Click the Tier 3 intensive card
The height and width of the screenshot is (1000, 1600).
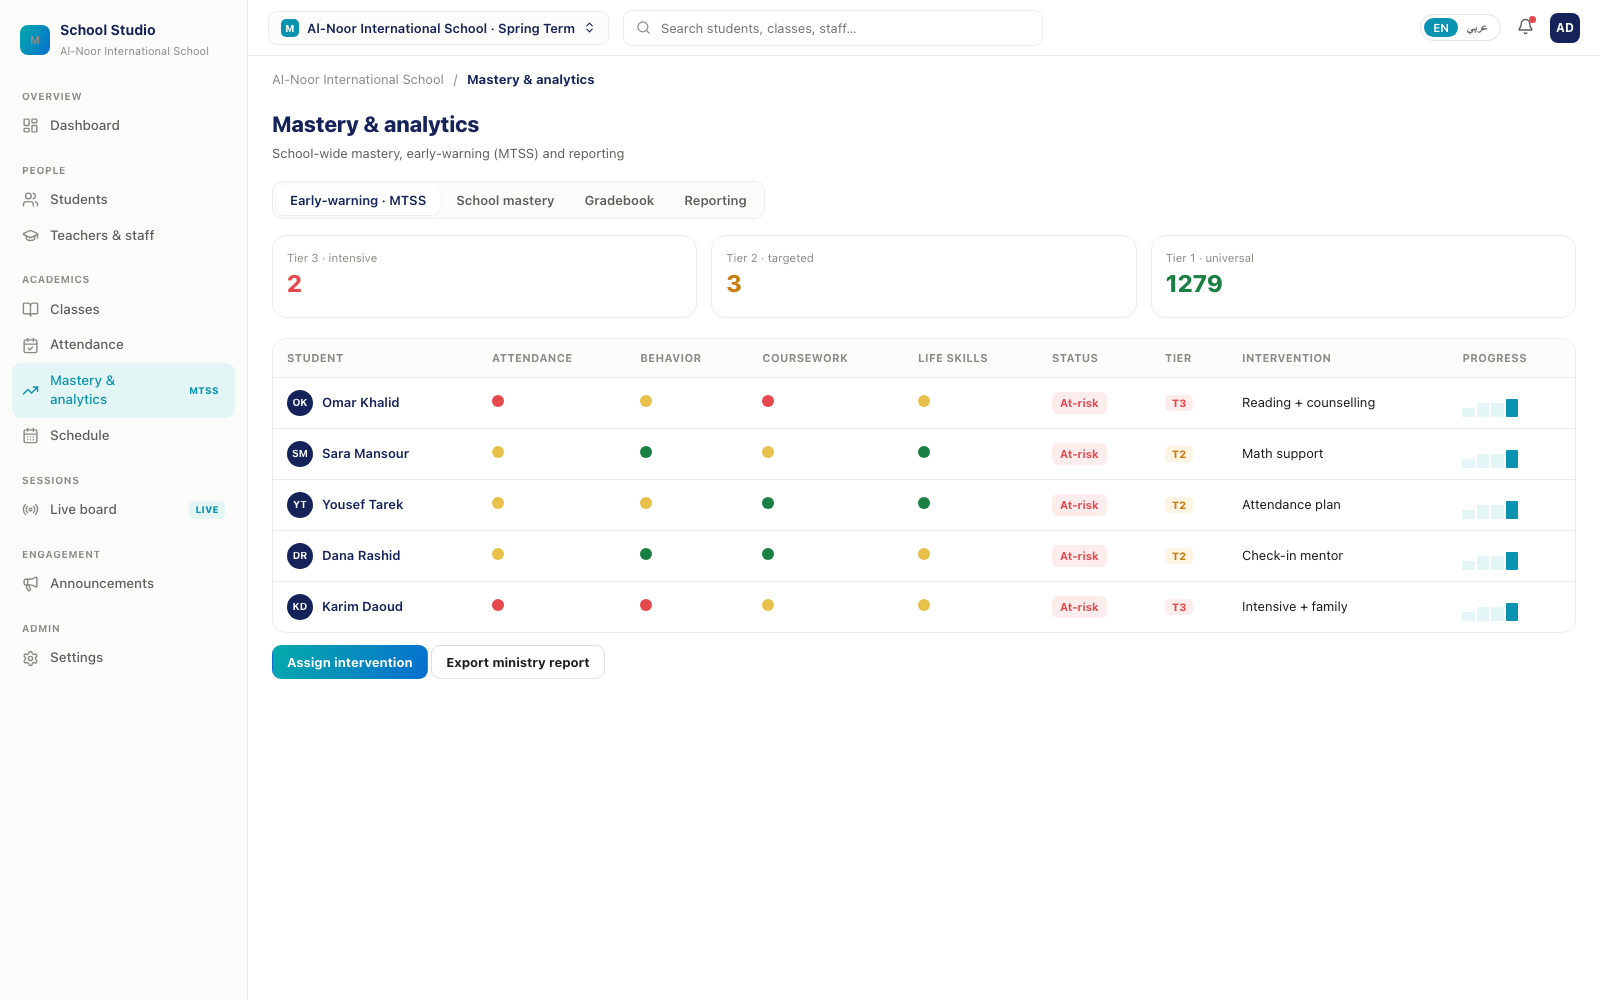pyautogui.click(x=484, y=276)
